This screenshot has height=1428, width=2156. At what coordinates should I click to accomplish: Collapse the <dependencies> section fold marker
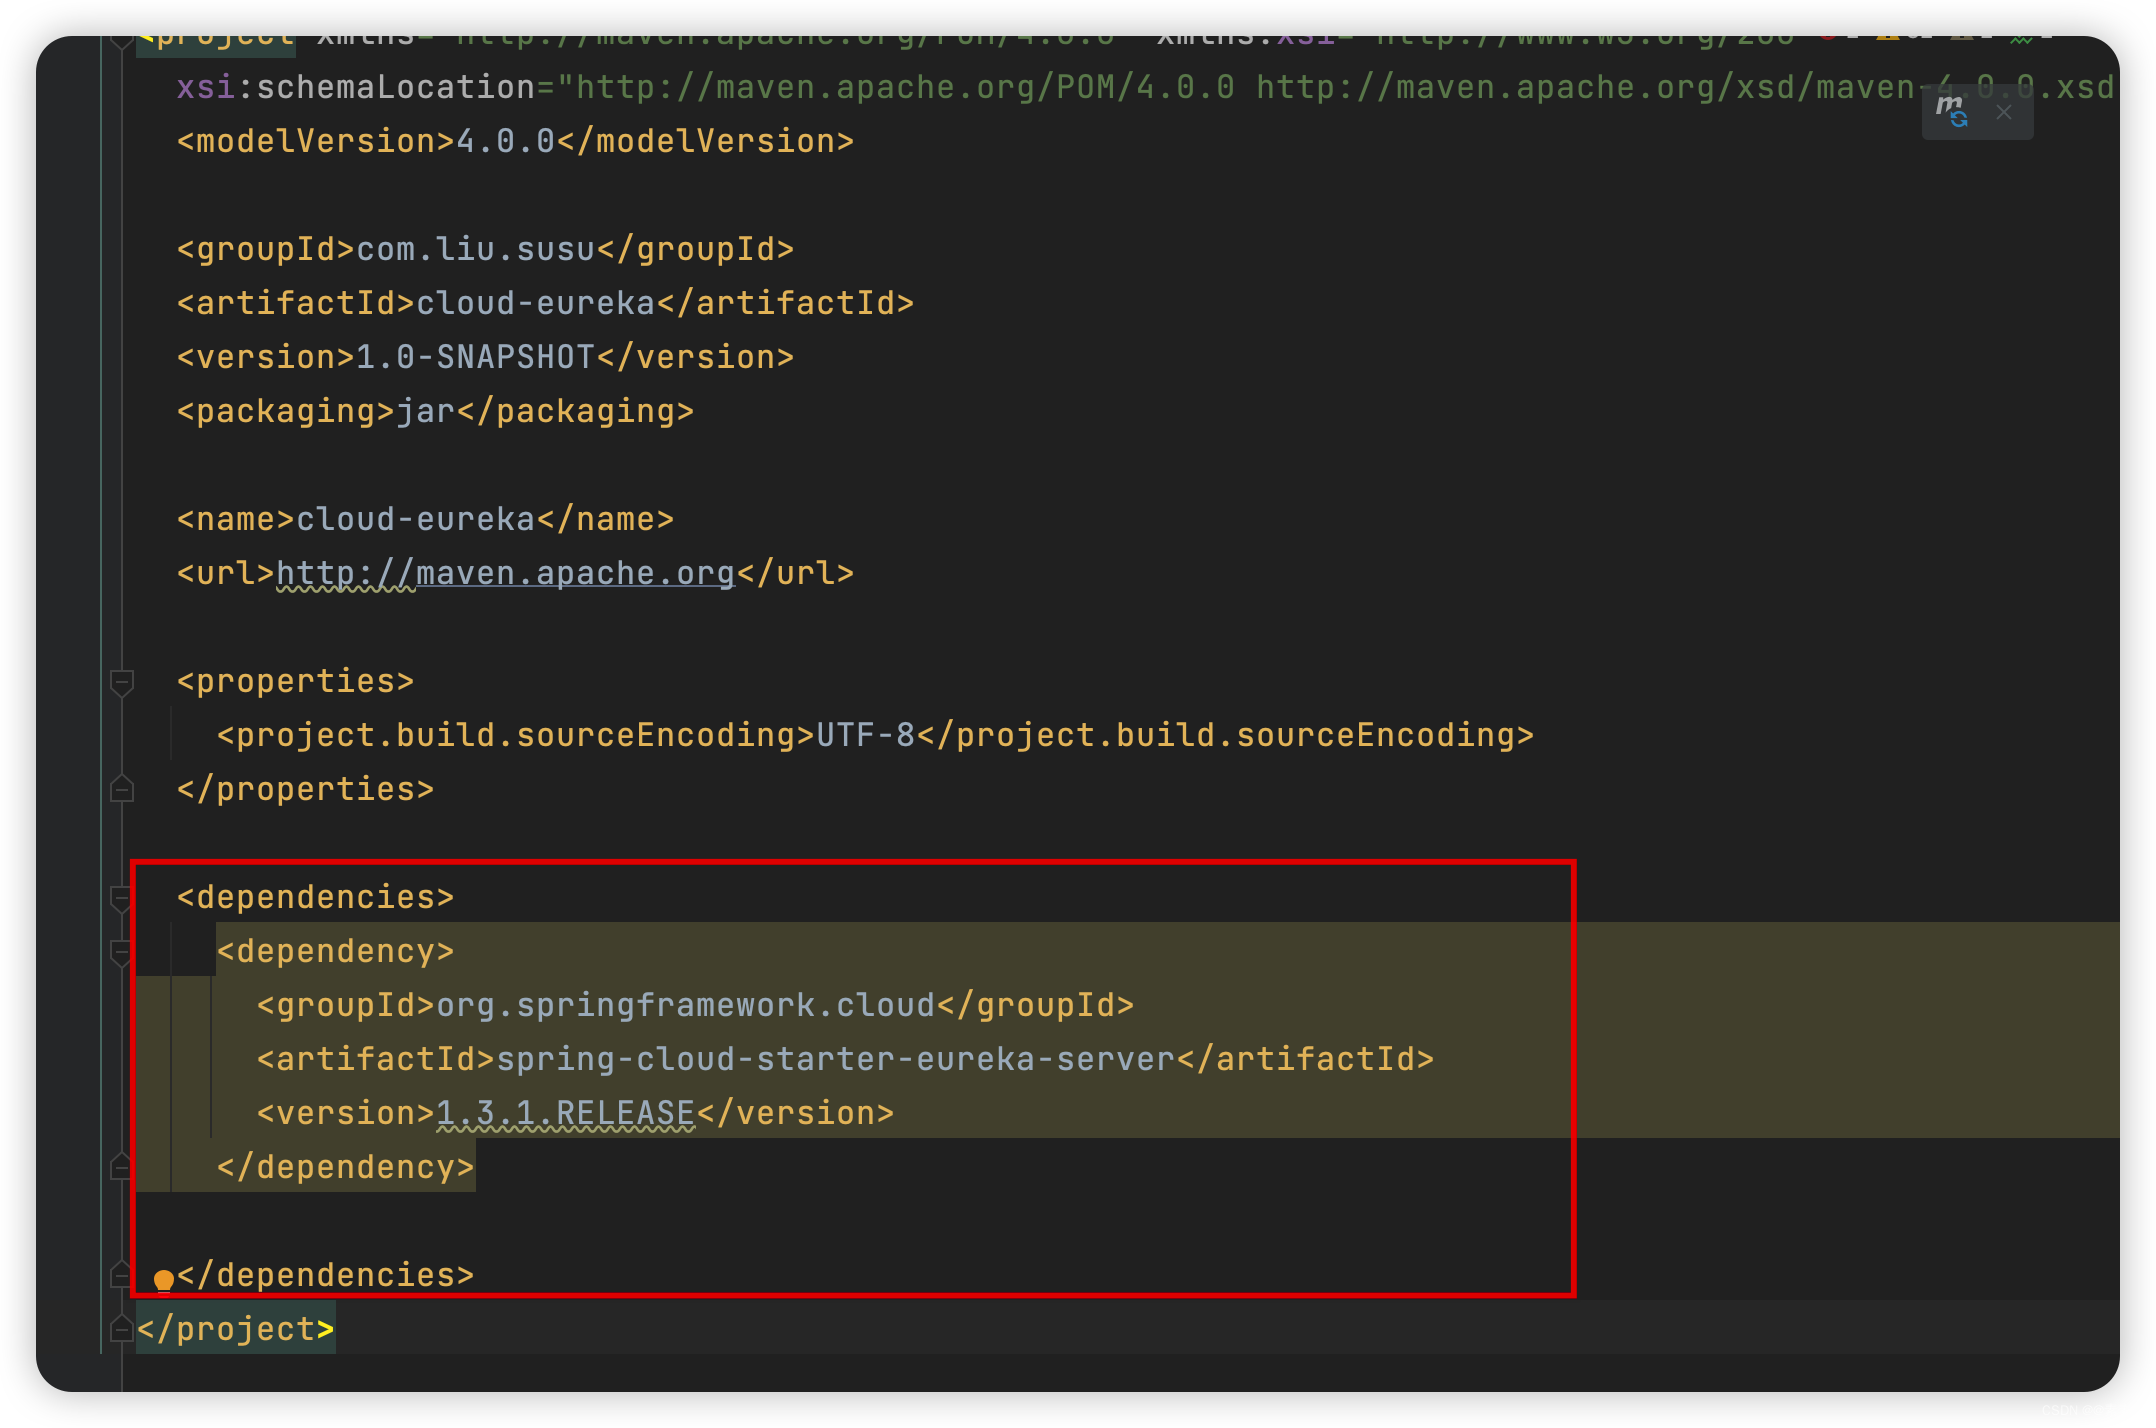pos(121,898)
